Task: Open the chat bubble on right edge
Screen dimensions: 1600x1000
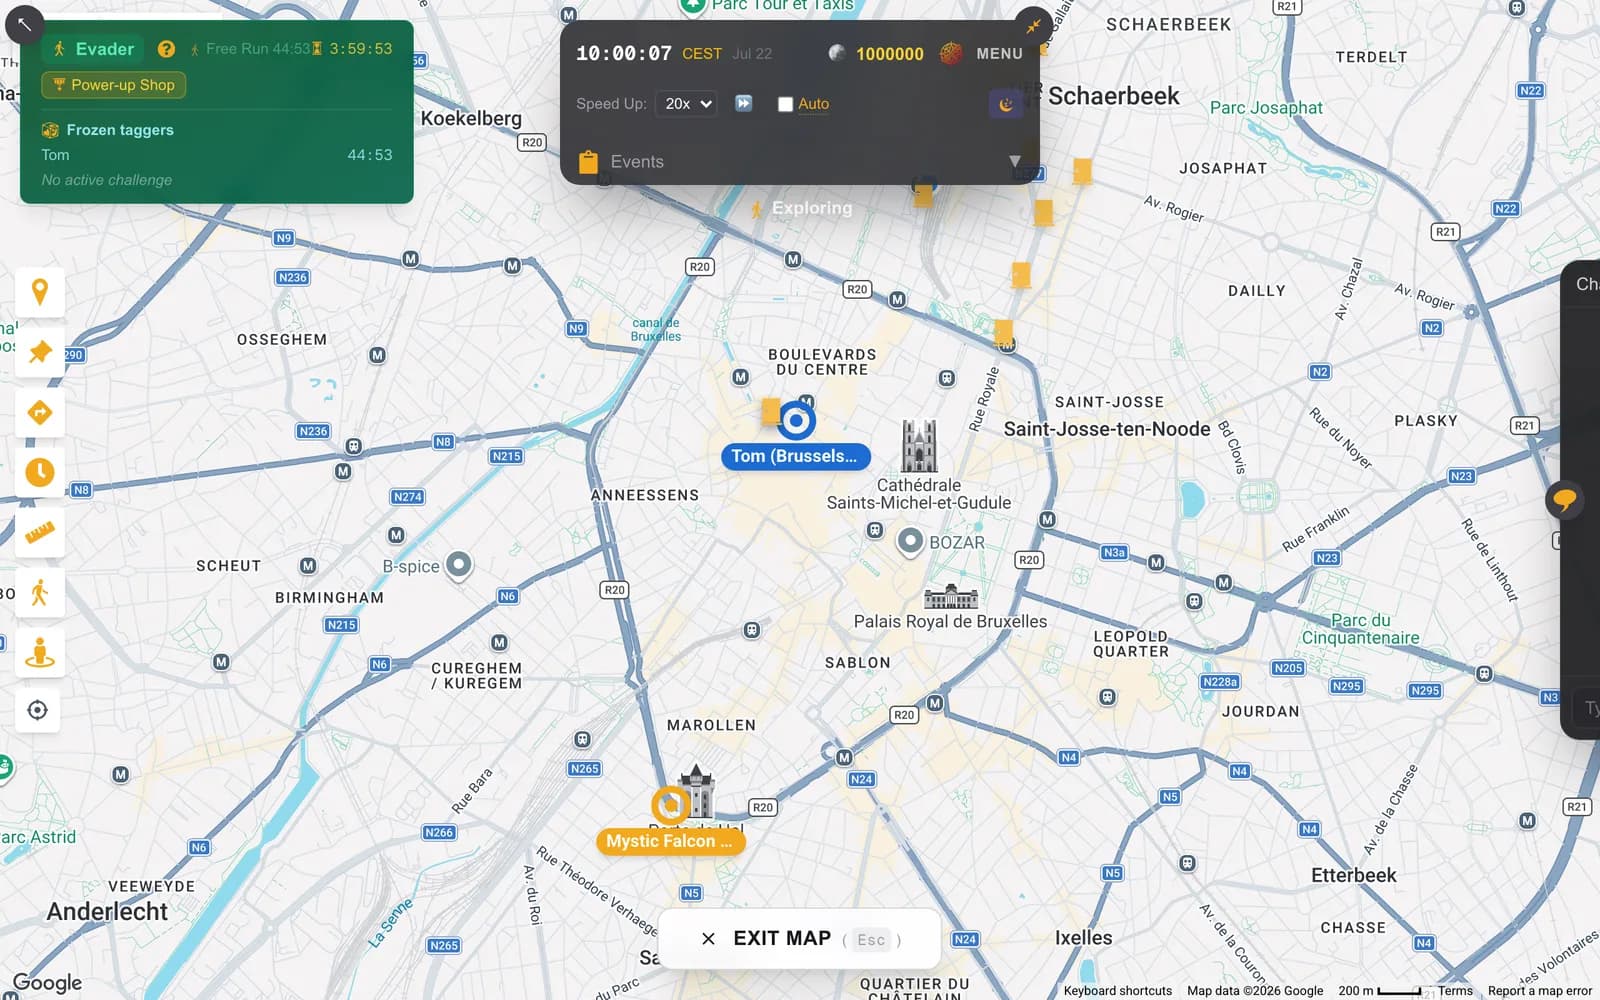Action: point(1564,499)
